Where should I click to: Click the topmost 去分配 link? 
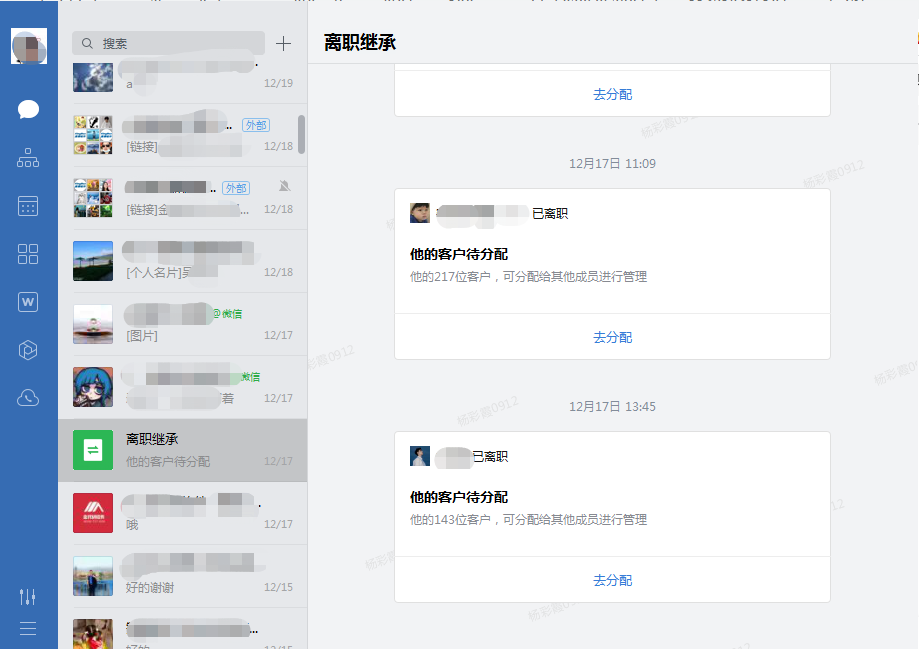pyautogui.click(x=612, y=94)
